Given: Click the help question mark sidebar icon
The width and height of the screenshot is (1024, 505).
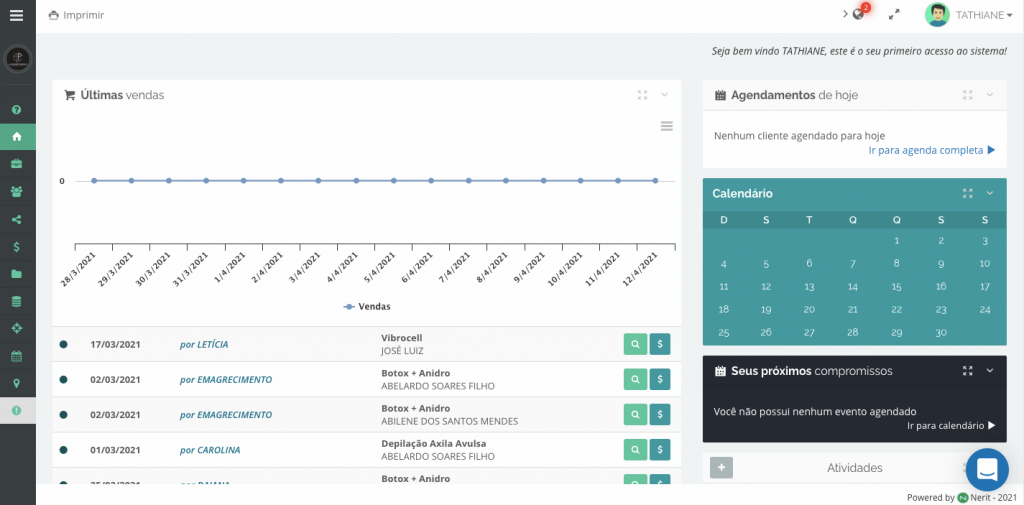Looking at the screenshot, I should (x=17, y=109).
